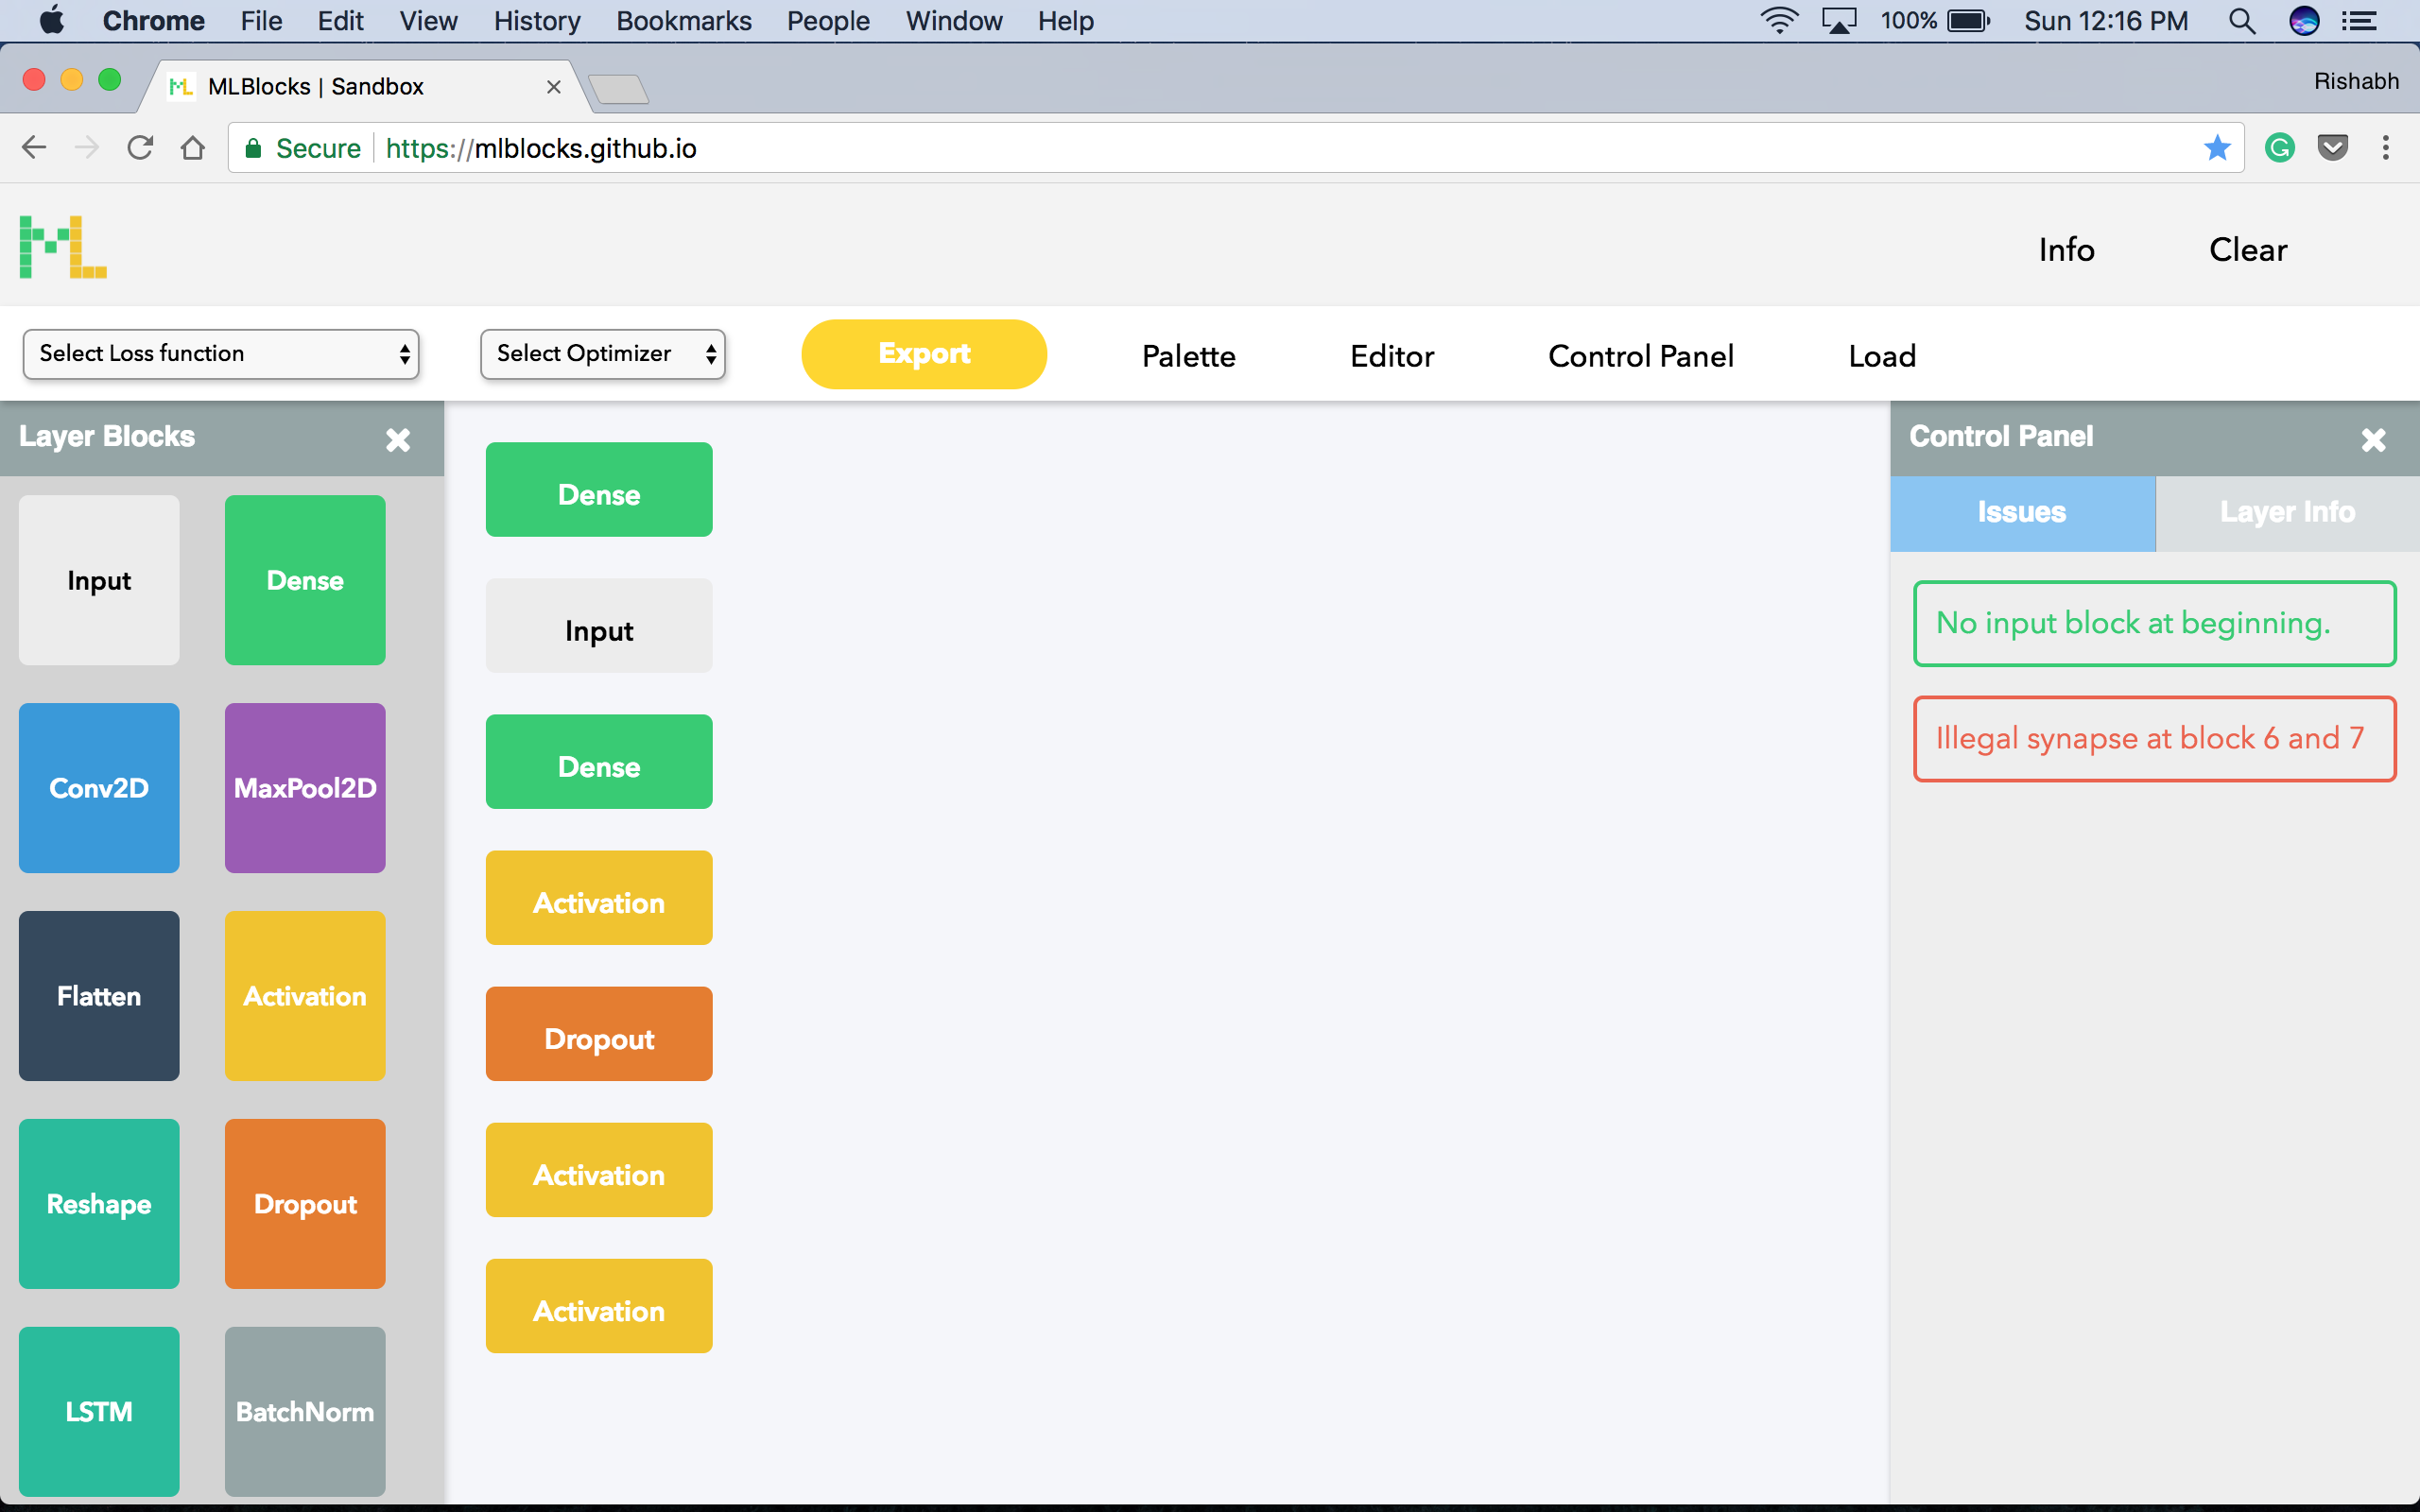Open the History menu
Viewport: 2420px width, 1512px height.
click(536, 21)
